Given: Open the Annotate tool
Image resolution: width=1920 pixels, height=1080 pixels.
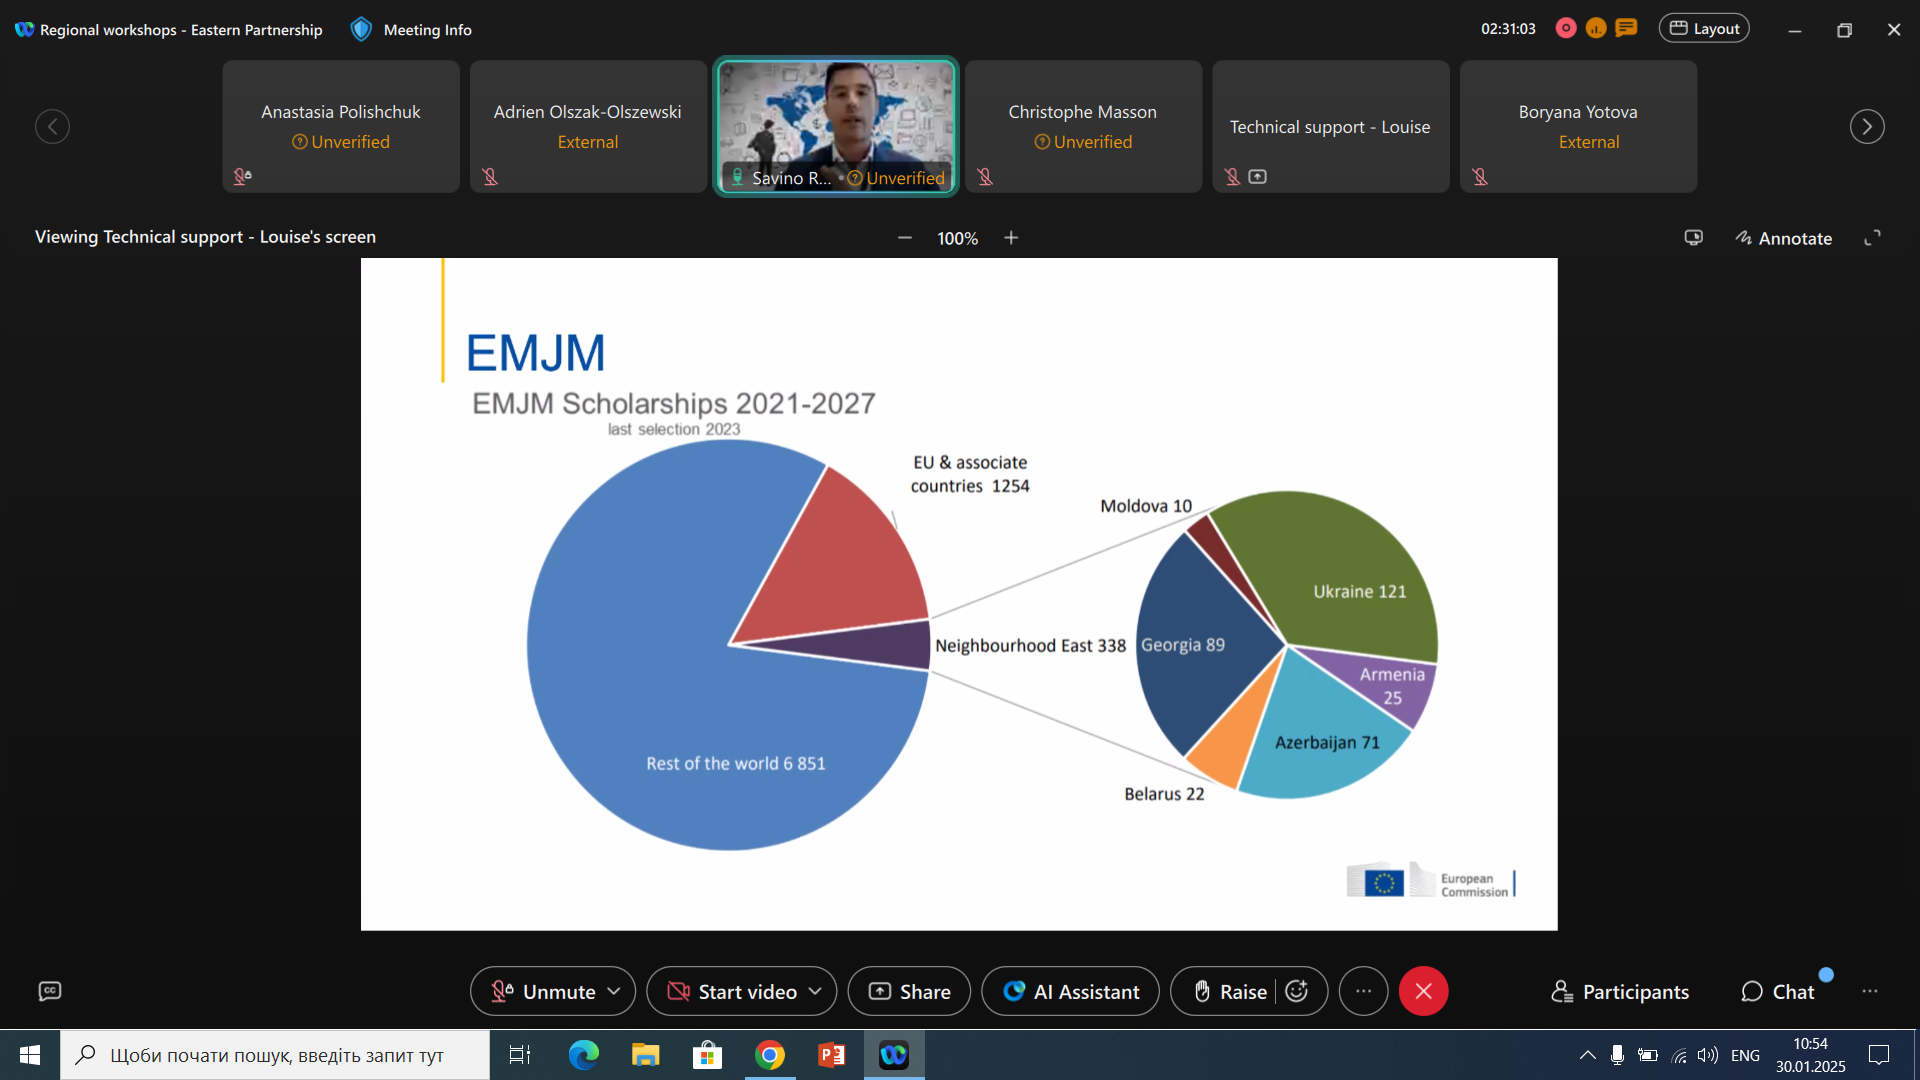Looking at the screenshot, I should coord(1784,238).
